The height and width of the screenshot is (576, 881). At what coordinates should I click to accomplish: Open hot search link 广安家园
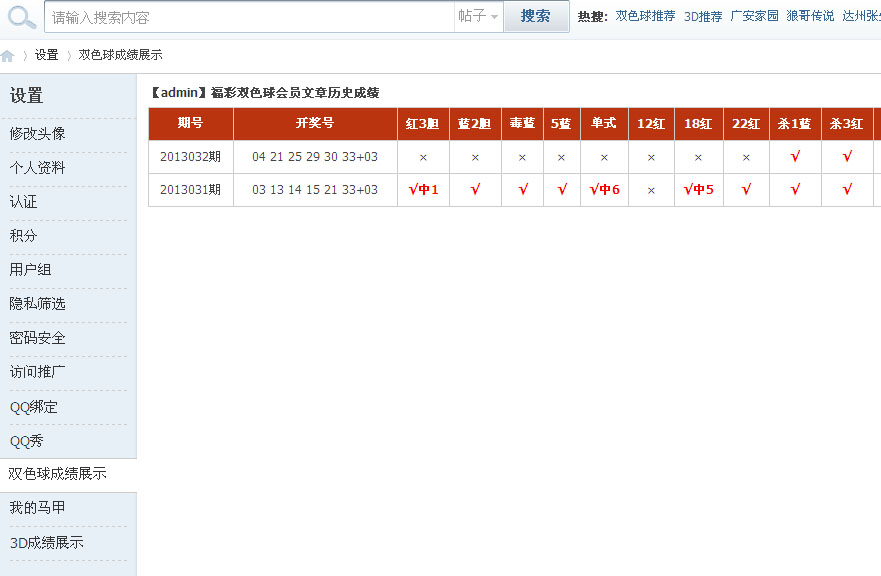(x=754, y=16)
